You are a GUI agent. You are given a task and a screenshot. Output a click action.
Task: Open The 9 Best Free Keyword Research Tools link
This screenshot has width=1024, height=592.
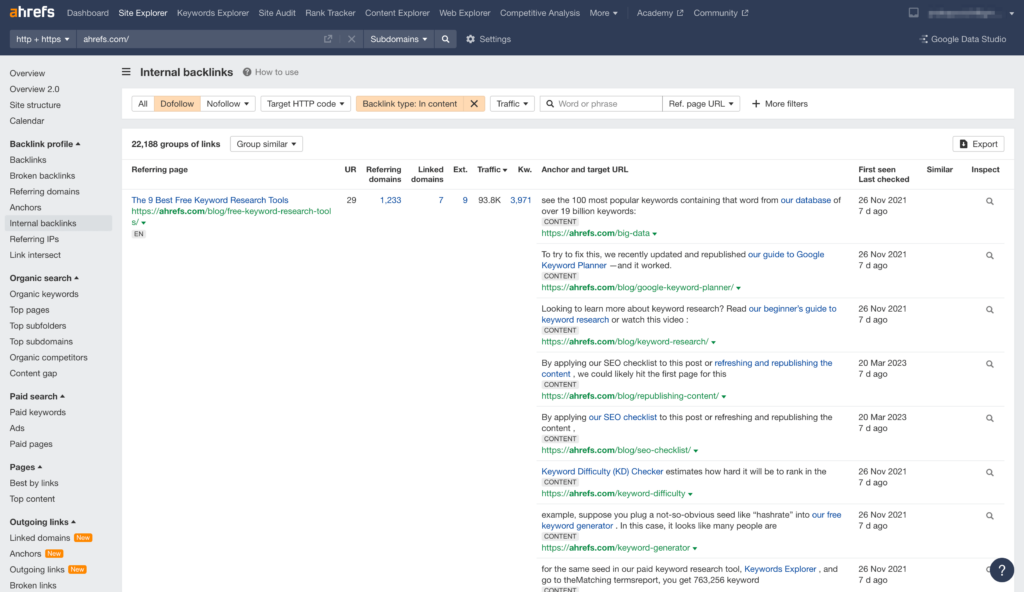coord(210,200)
